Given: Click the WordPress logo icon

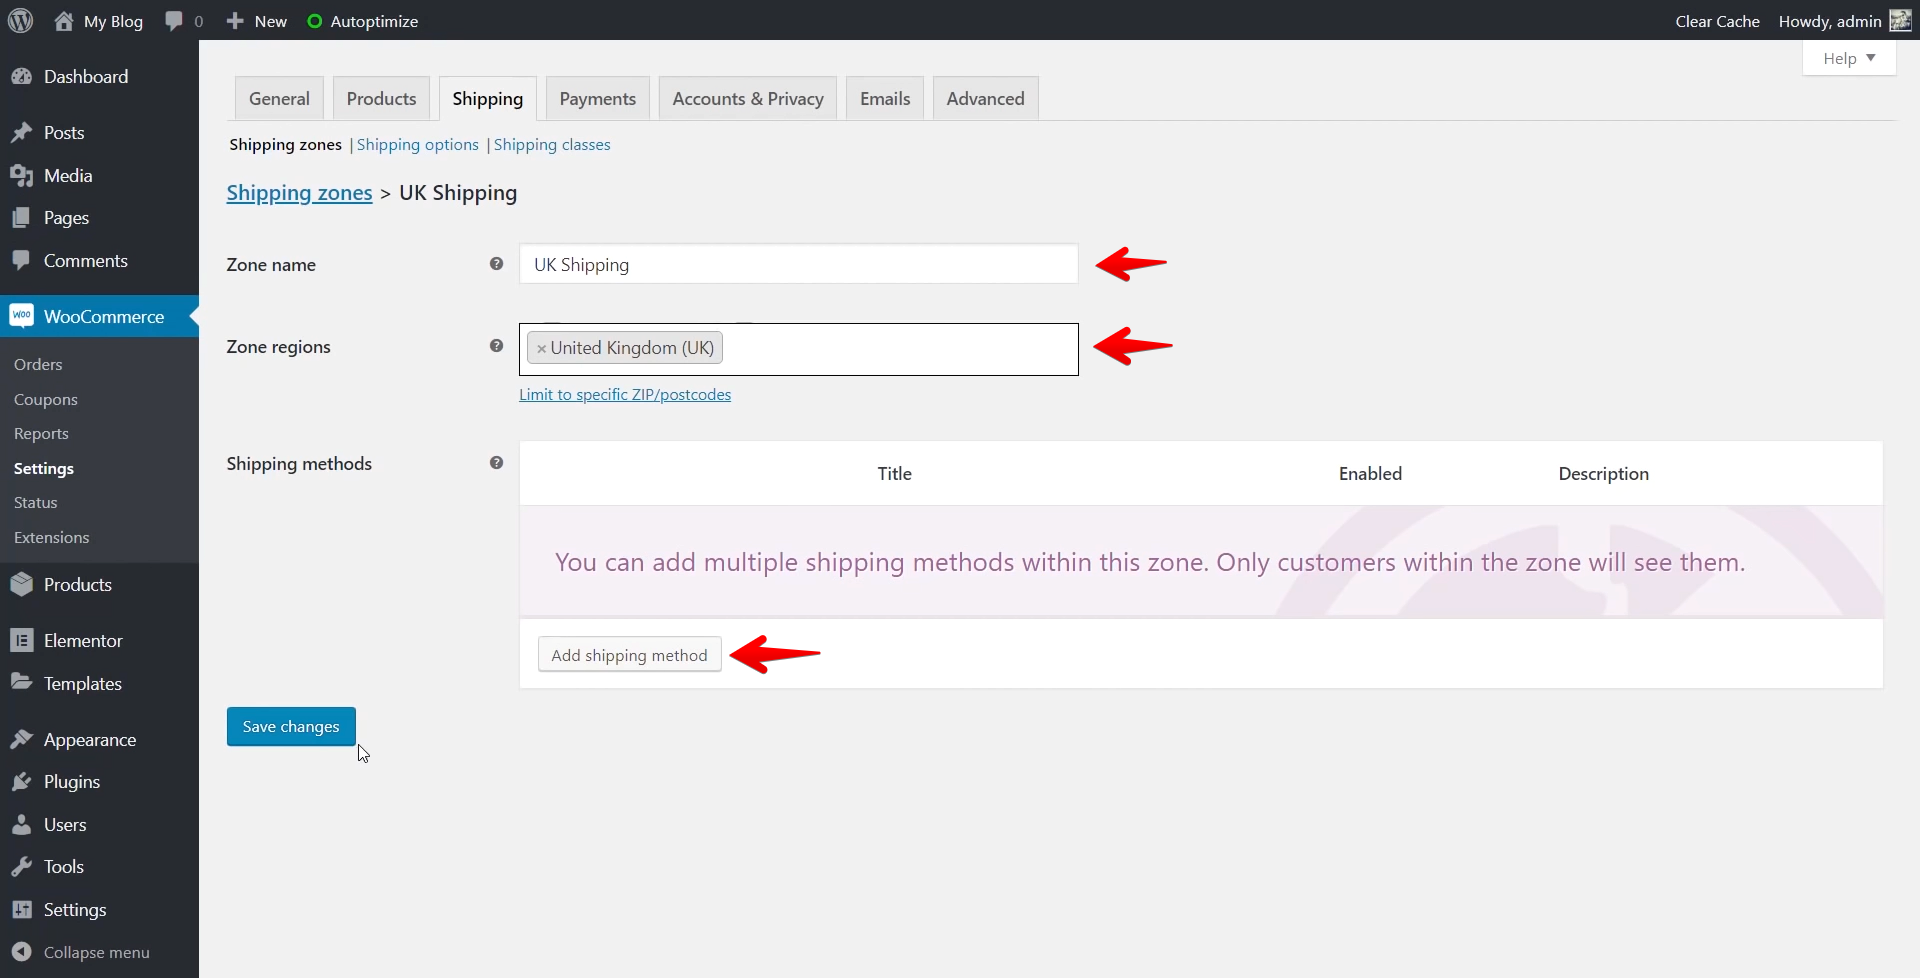Looking at the screenshot, I should coord(20,21).
